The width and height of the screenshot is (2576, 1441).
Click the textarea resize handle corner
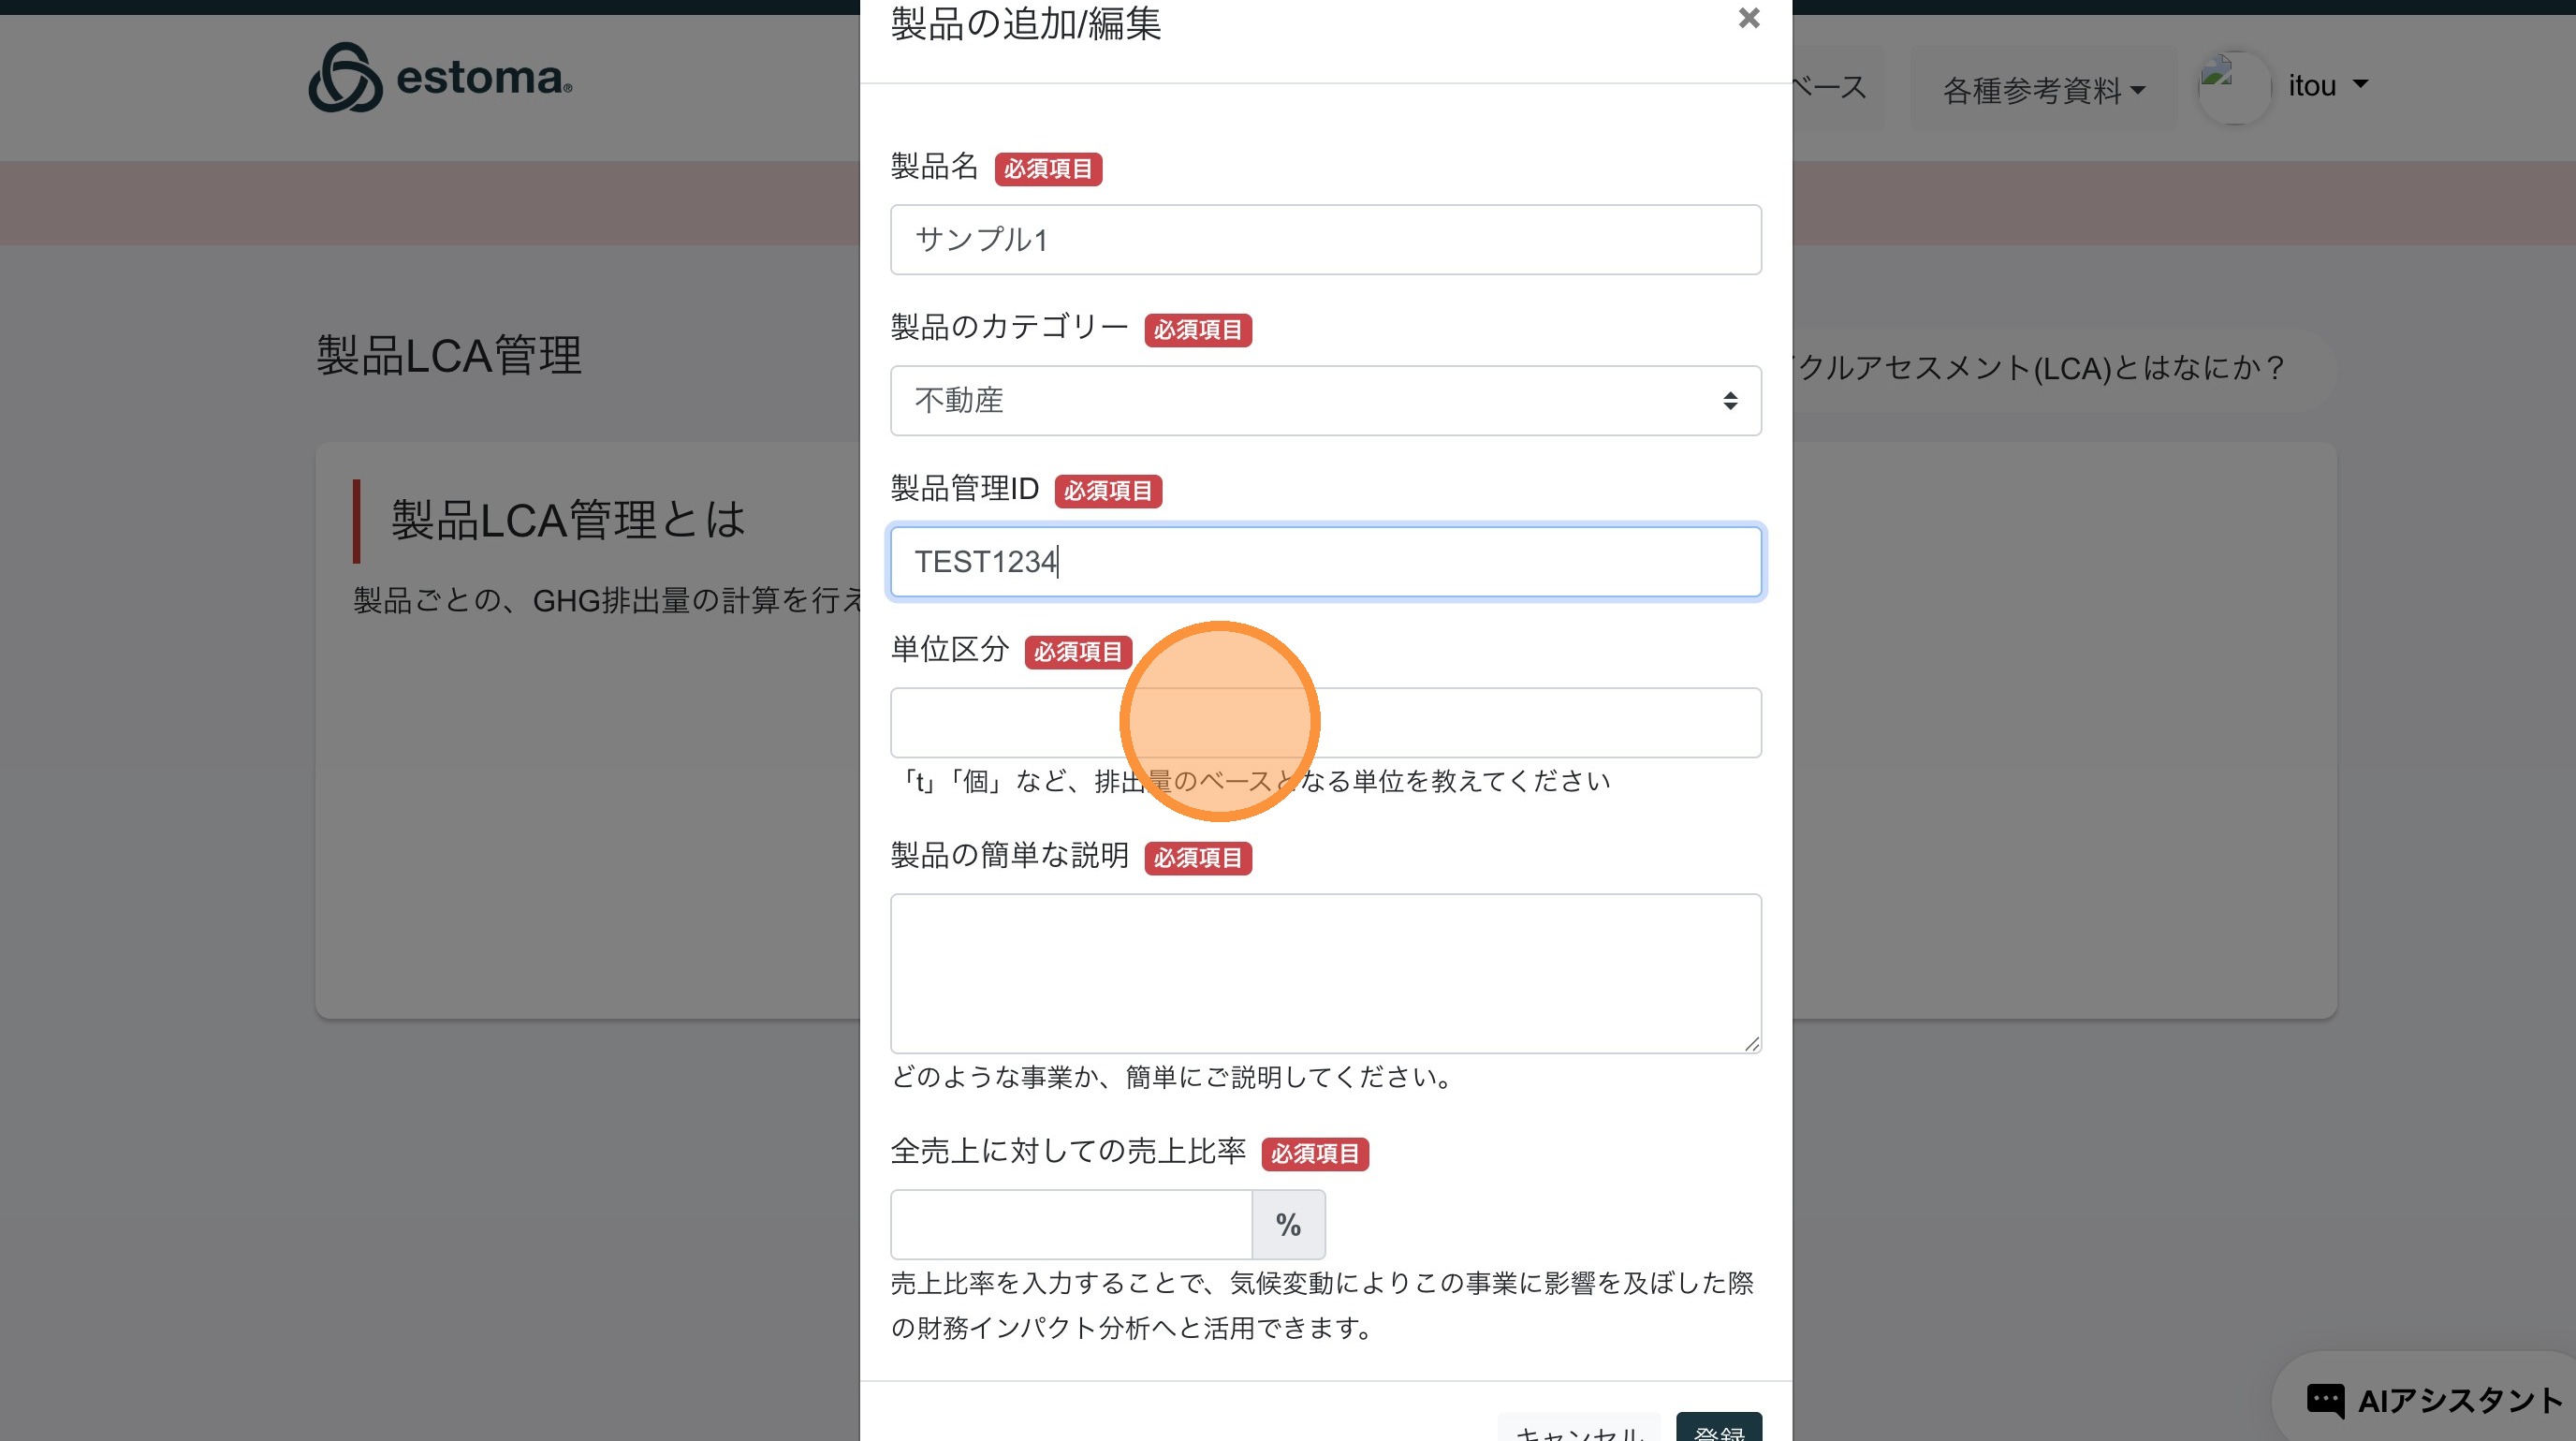pyautogui.click(x=1751, y=1043)
